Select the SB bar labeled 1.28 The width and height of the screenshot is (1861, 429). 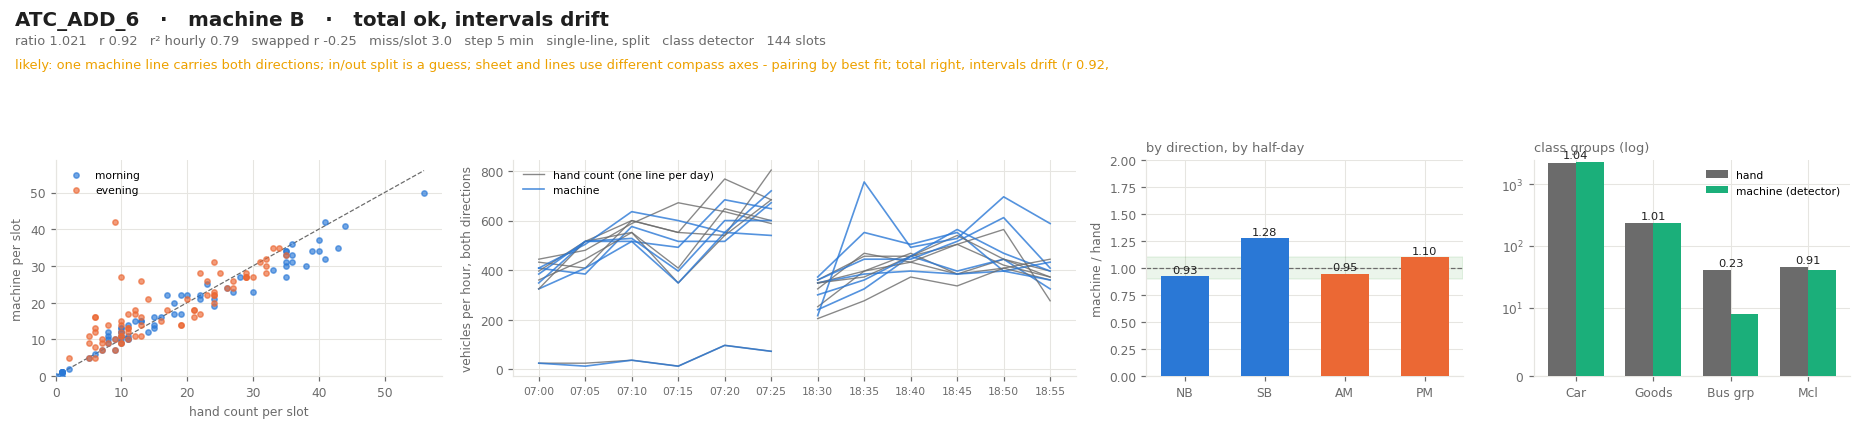1264,307
